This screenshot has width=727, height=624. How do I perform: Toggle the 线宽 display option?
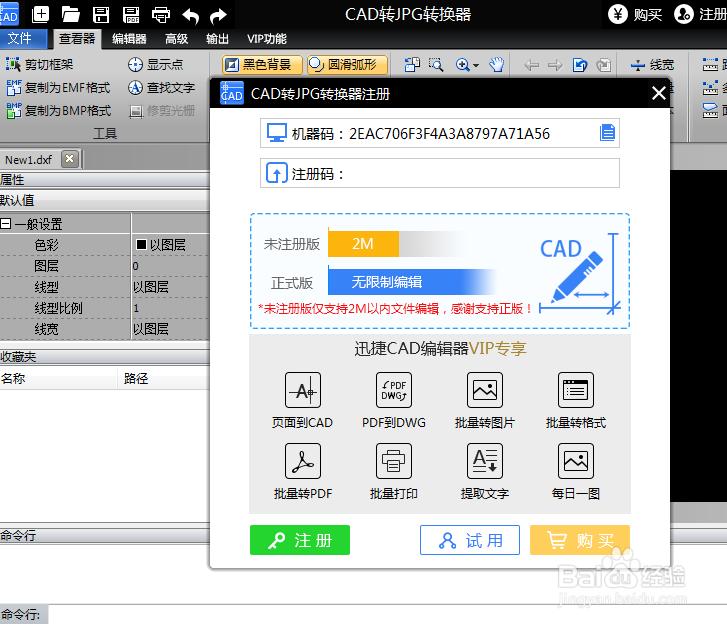click(652, 65)
